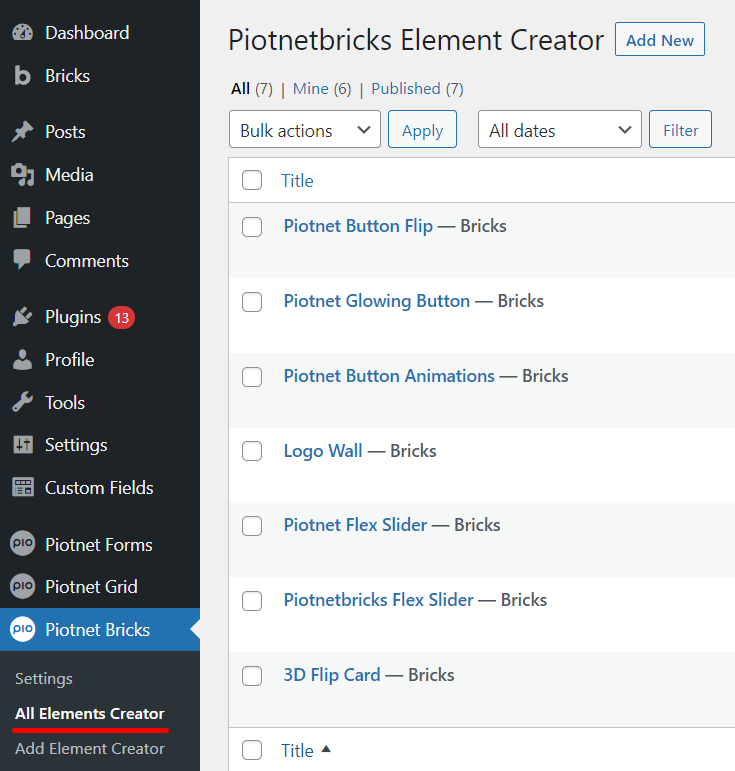Select the Piotnet Flex Slider checkbox
This screenshot has width=735, height=771.
pyautogui.click(x=252, y=526)
